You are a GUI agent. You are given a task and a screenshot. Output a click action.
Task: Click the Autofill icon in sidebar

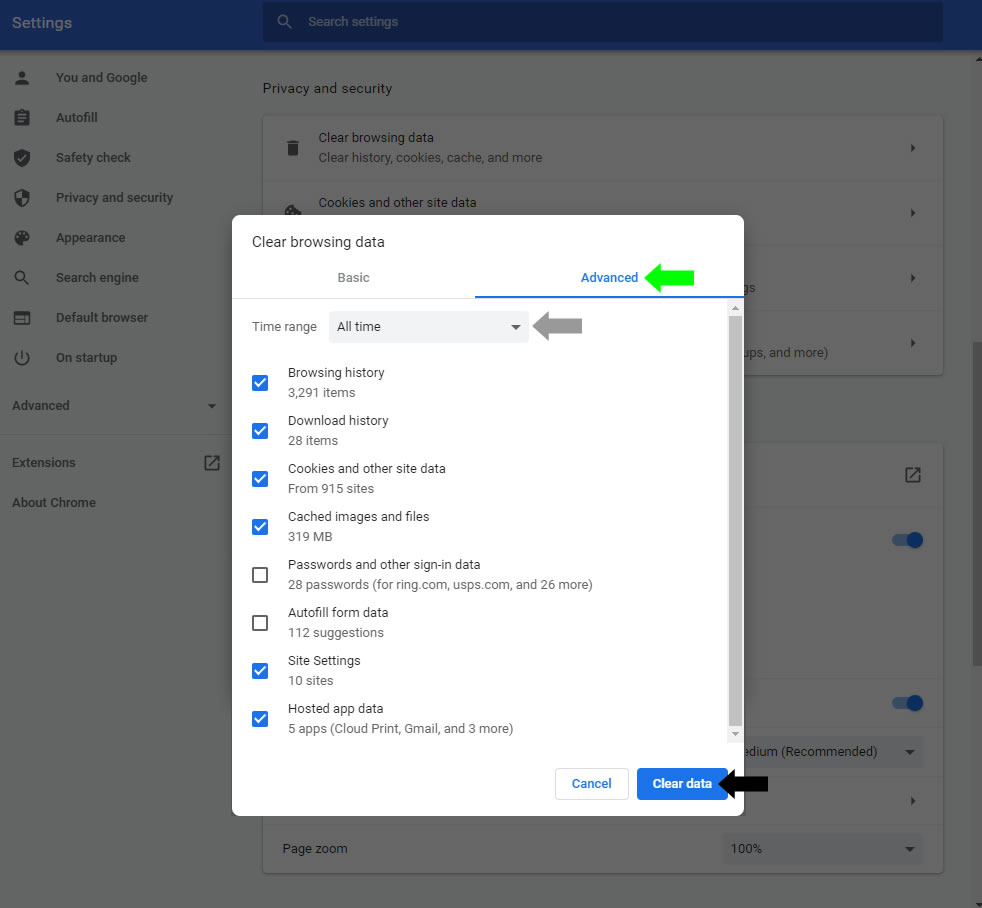[x=22, y=117]
